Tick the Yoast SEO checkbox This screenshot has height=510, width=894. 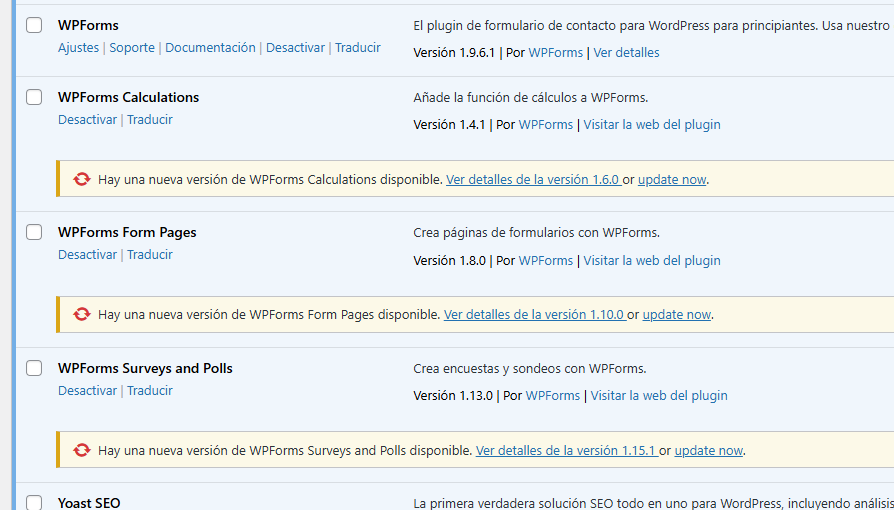coord(34,503)
